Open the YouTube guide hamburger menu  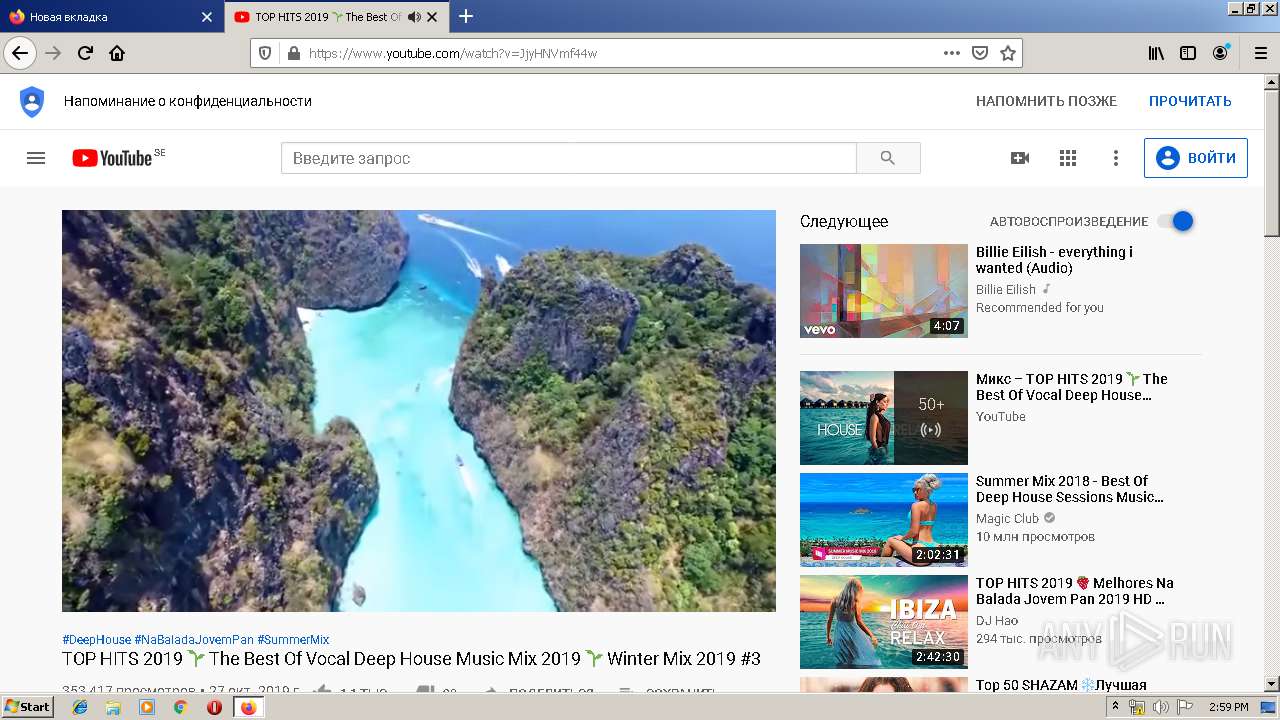click(36, 158)
